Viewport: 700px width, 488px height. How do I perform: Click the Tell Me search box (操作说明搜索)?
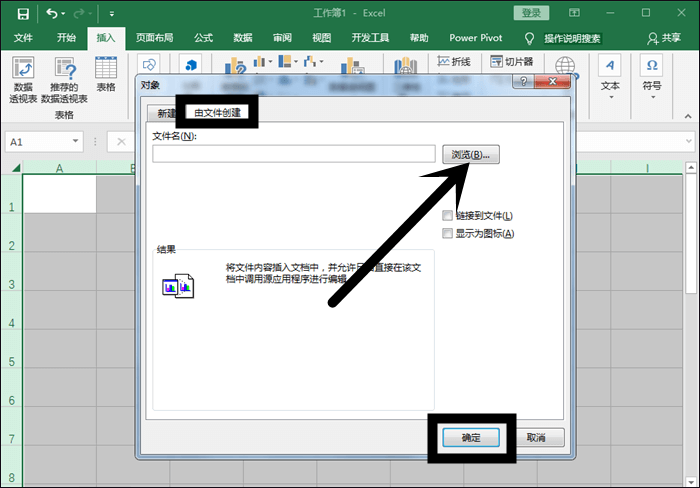(572, 39)
